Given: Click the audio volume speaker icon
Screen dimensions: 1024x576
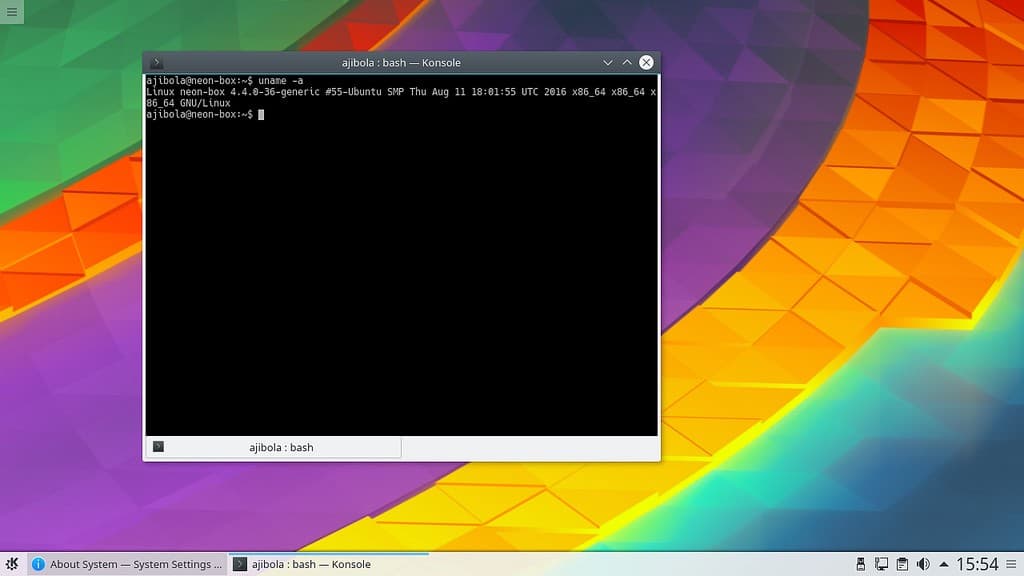Looking at the screenshot, I should (x=923, y=564).
